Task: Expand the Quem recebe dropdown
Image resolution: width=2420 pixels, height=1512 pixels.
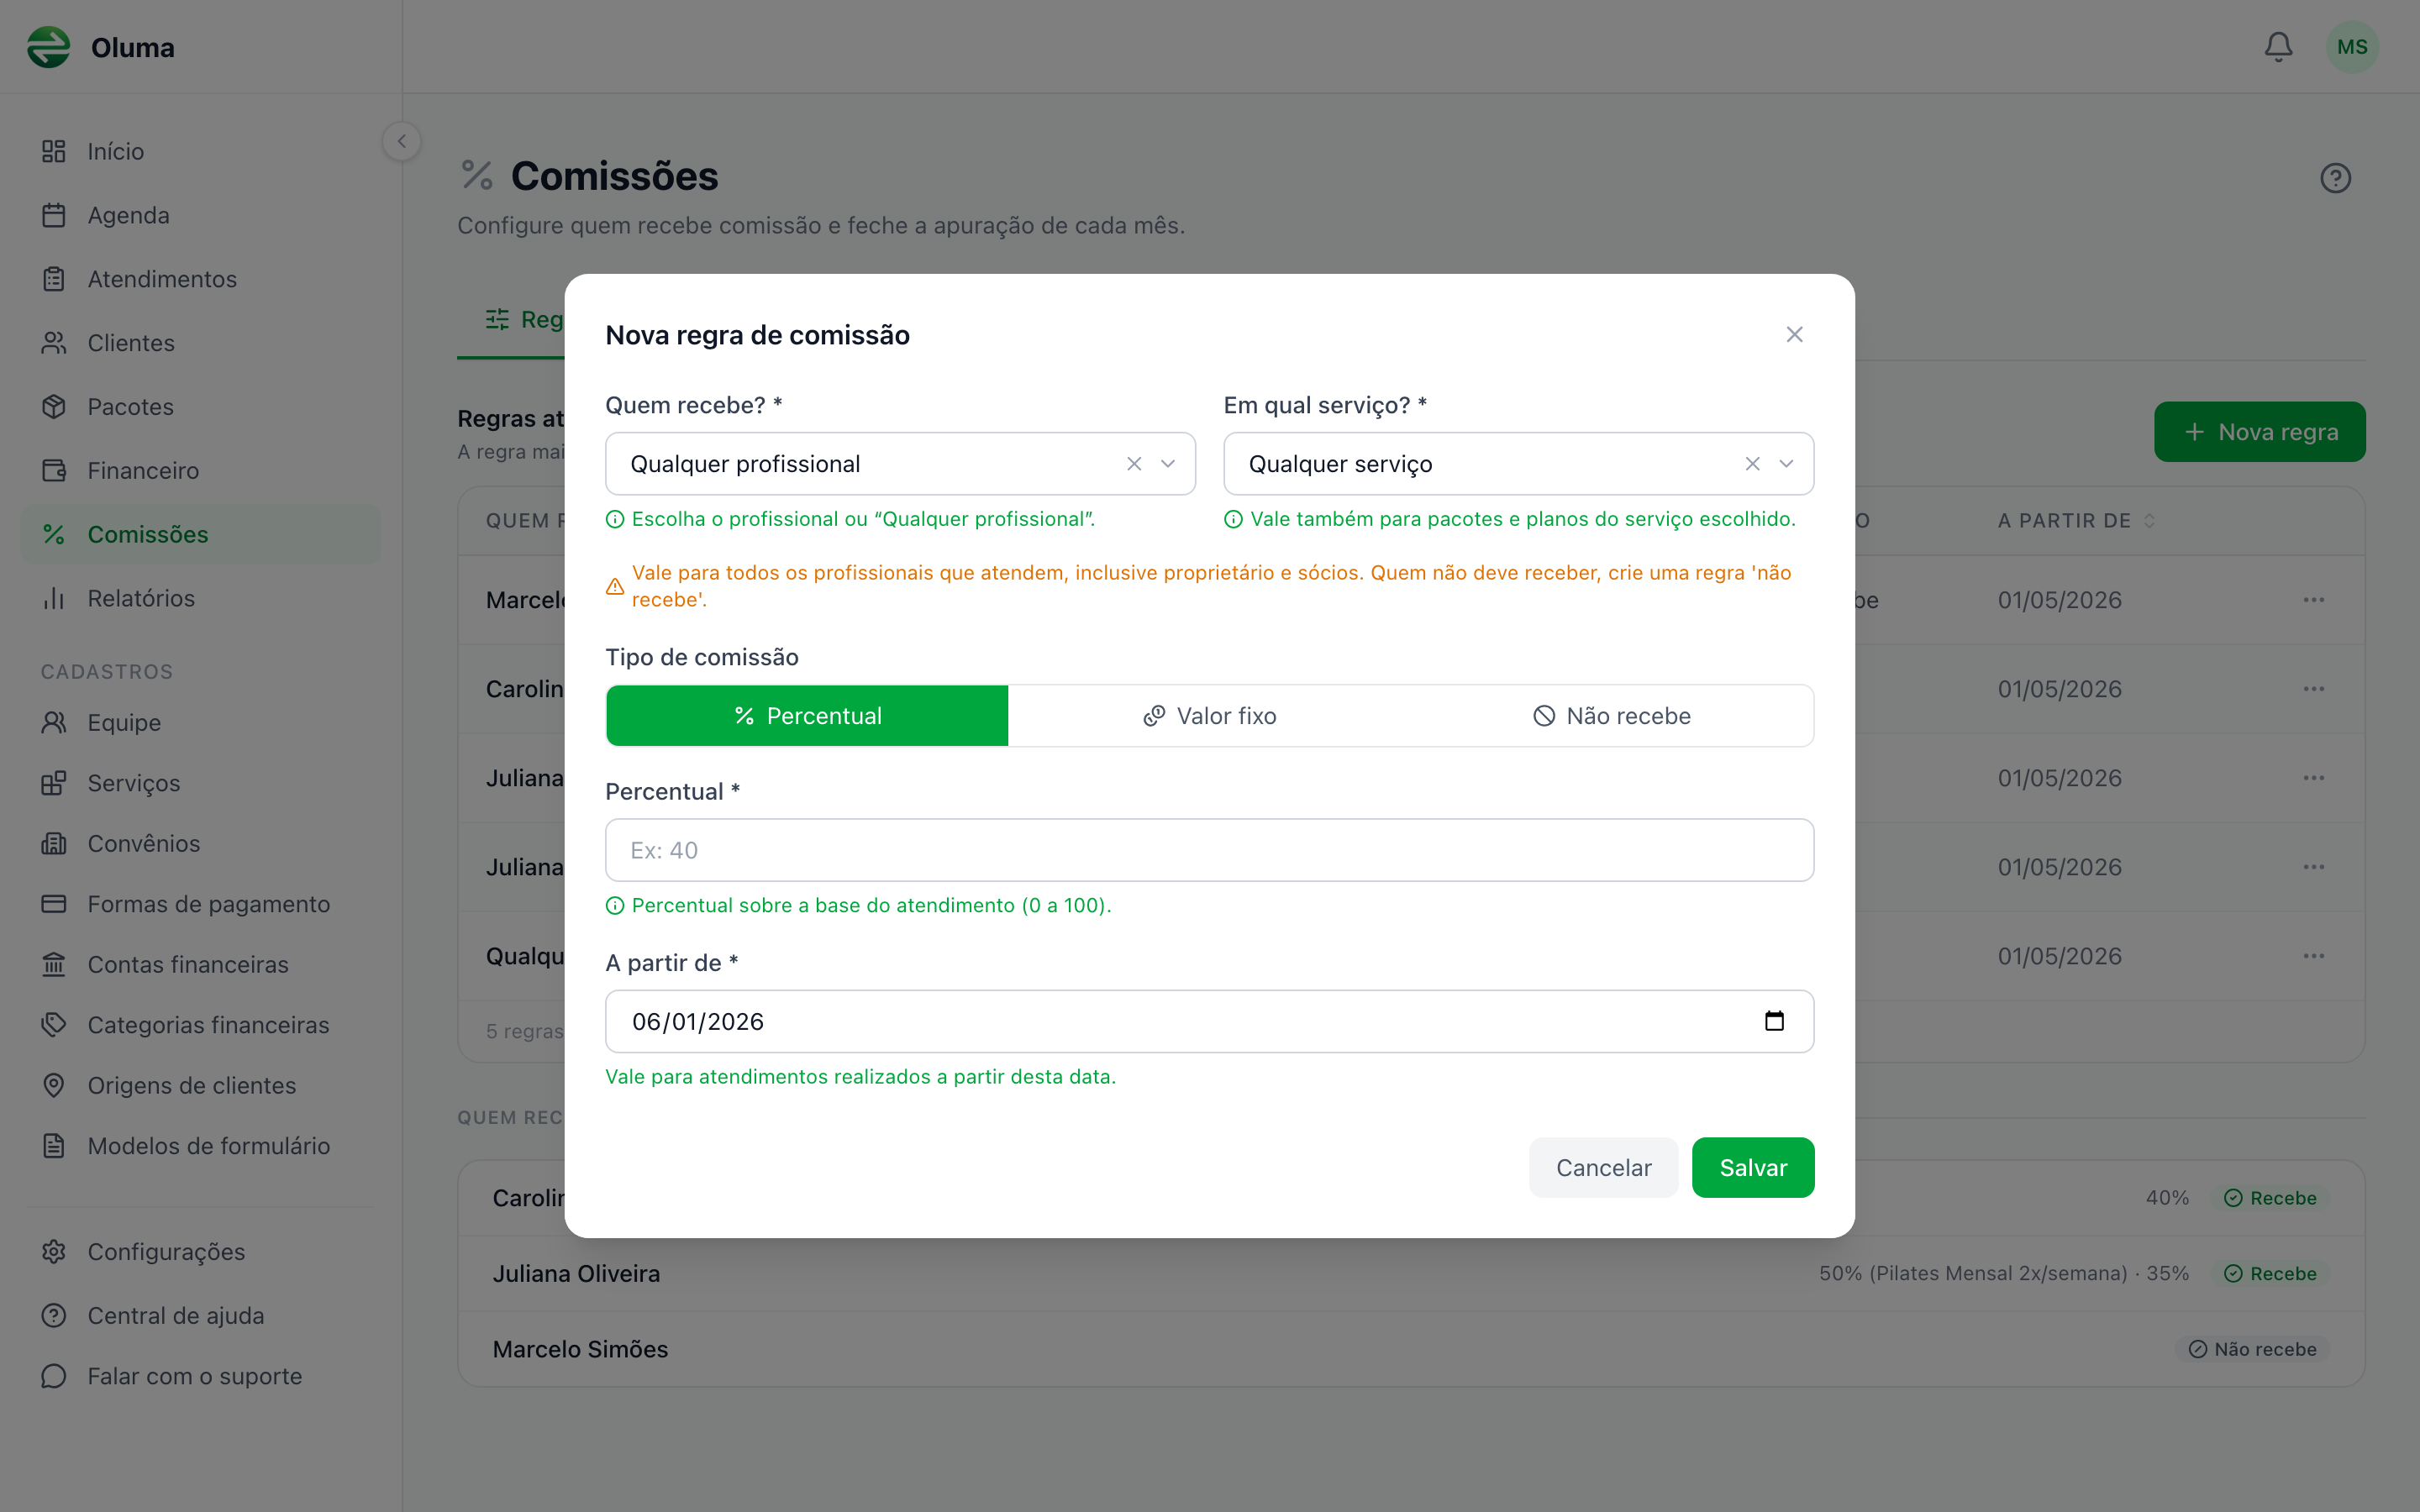Action: (x=1168, y=464)
